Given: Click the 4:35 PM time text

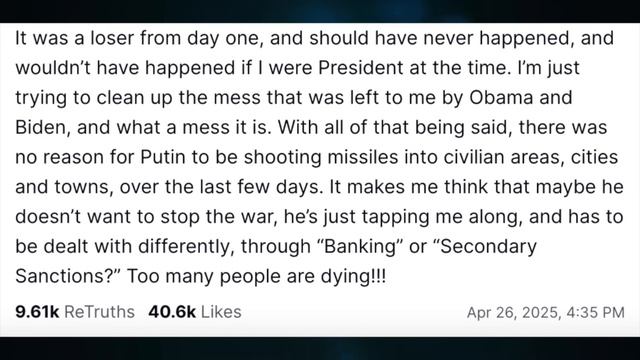Looking at the screenshot, I should [x=596, y=313].
